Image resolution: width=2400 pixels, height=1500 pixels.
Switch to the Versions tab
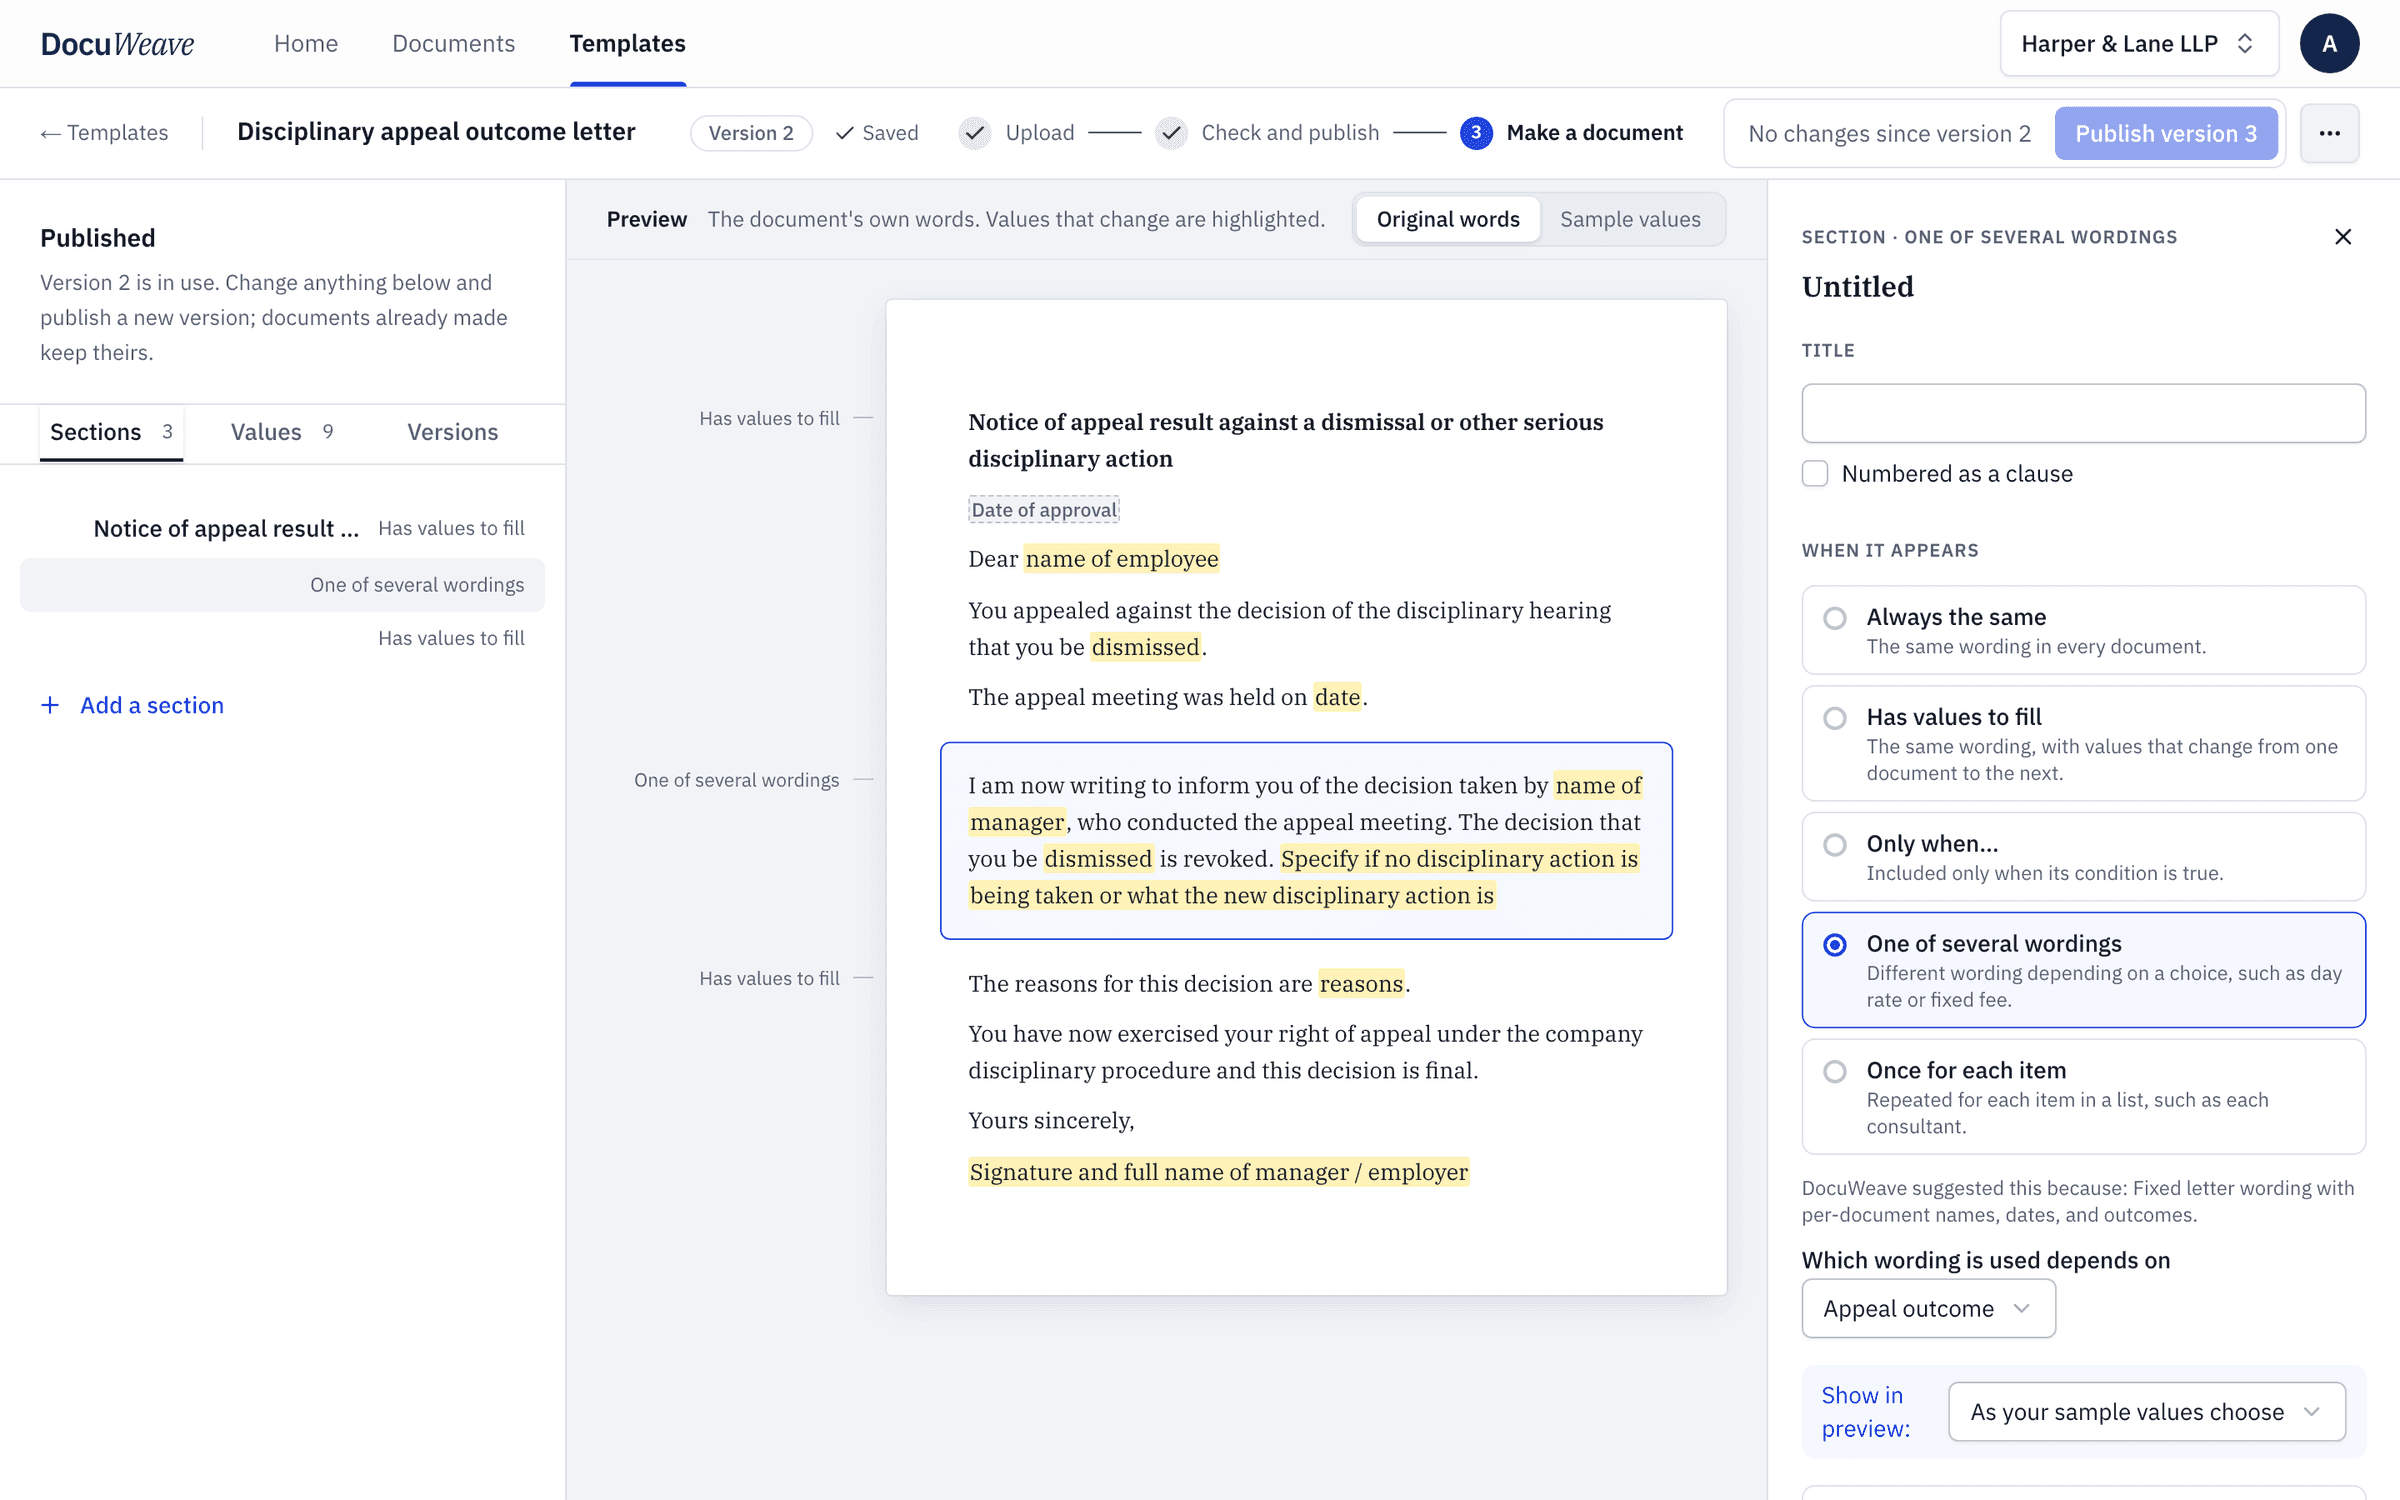[452, 432]
